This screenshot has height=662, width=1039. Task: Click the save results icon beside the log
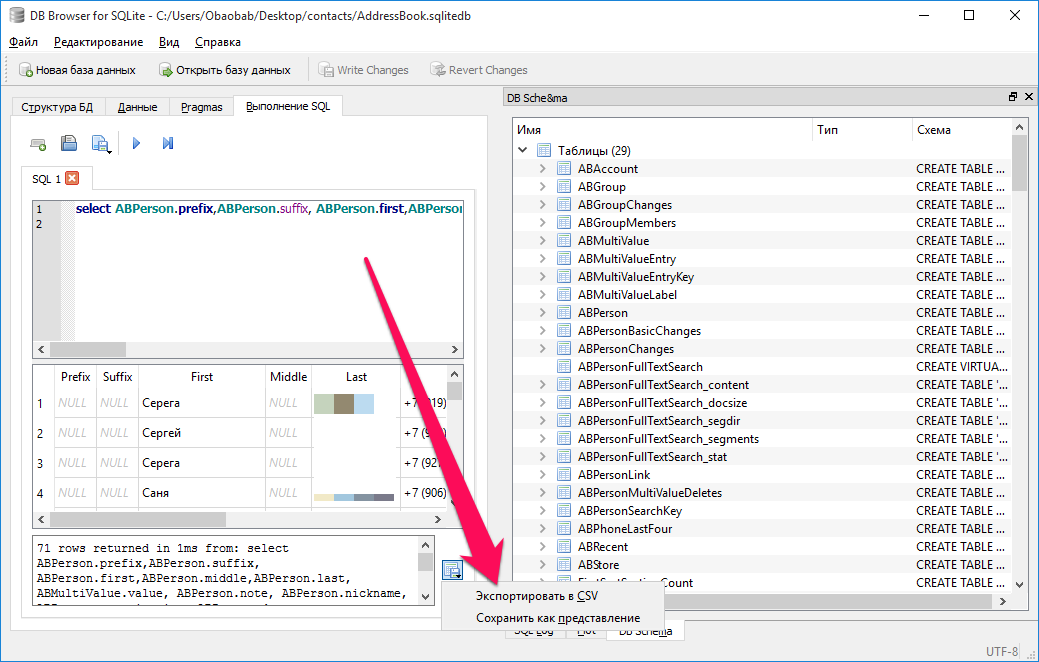453,570
